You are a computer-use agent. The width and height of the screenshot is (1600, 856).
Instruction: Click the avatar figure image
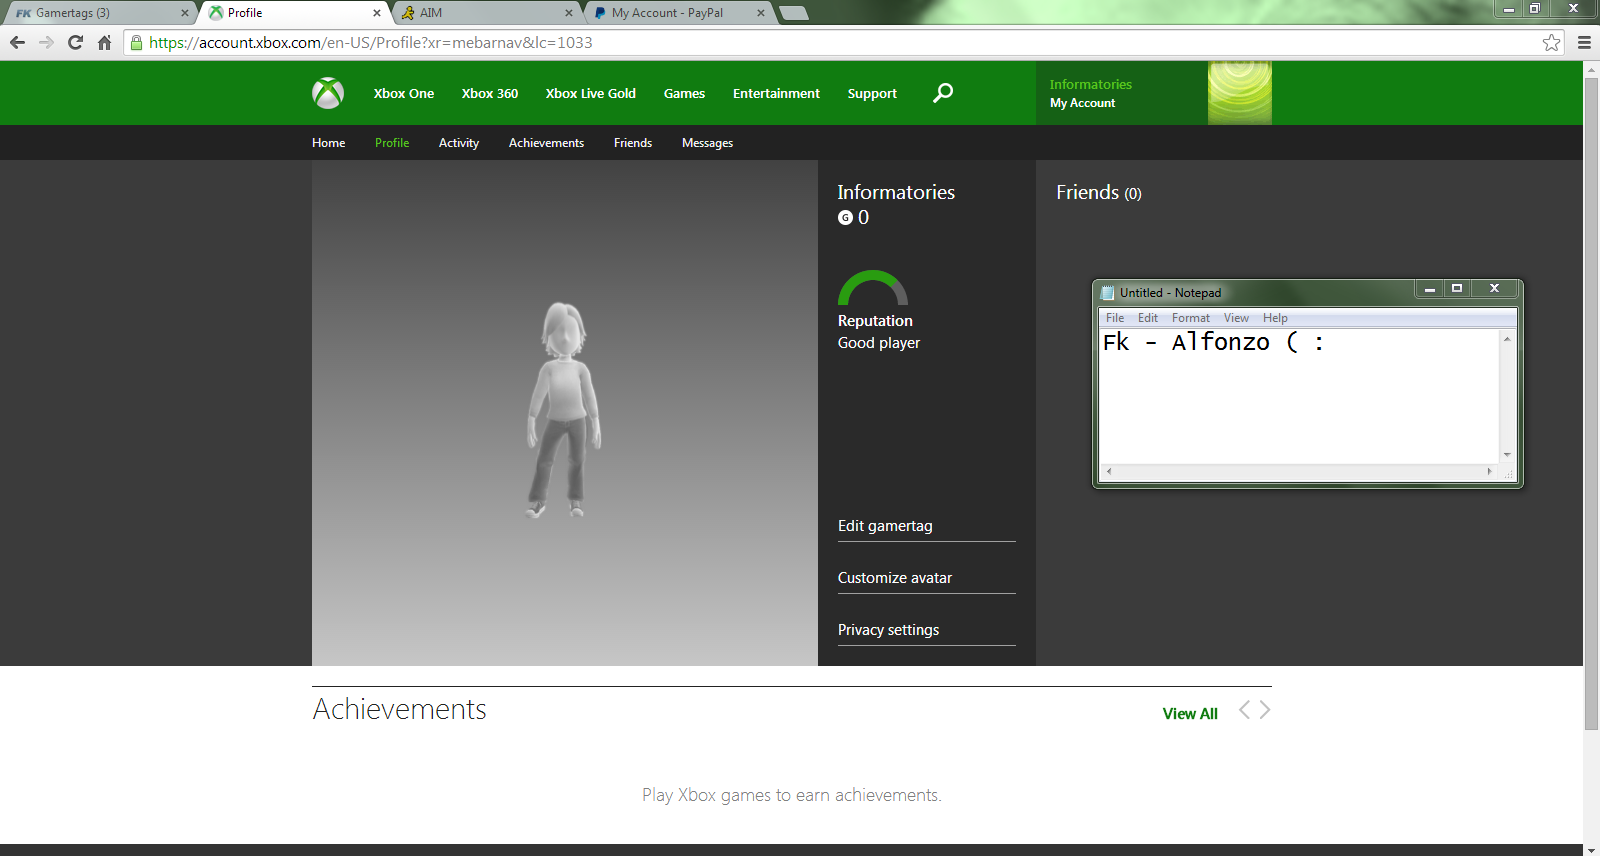coord(564,410)
